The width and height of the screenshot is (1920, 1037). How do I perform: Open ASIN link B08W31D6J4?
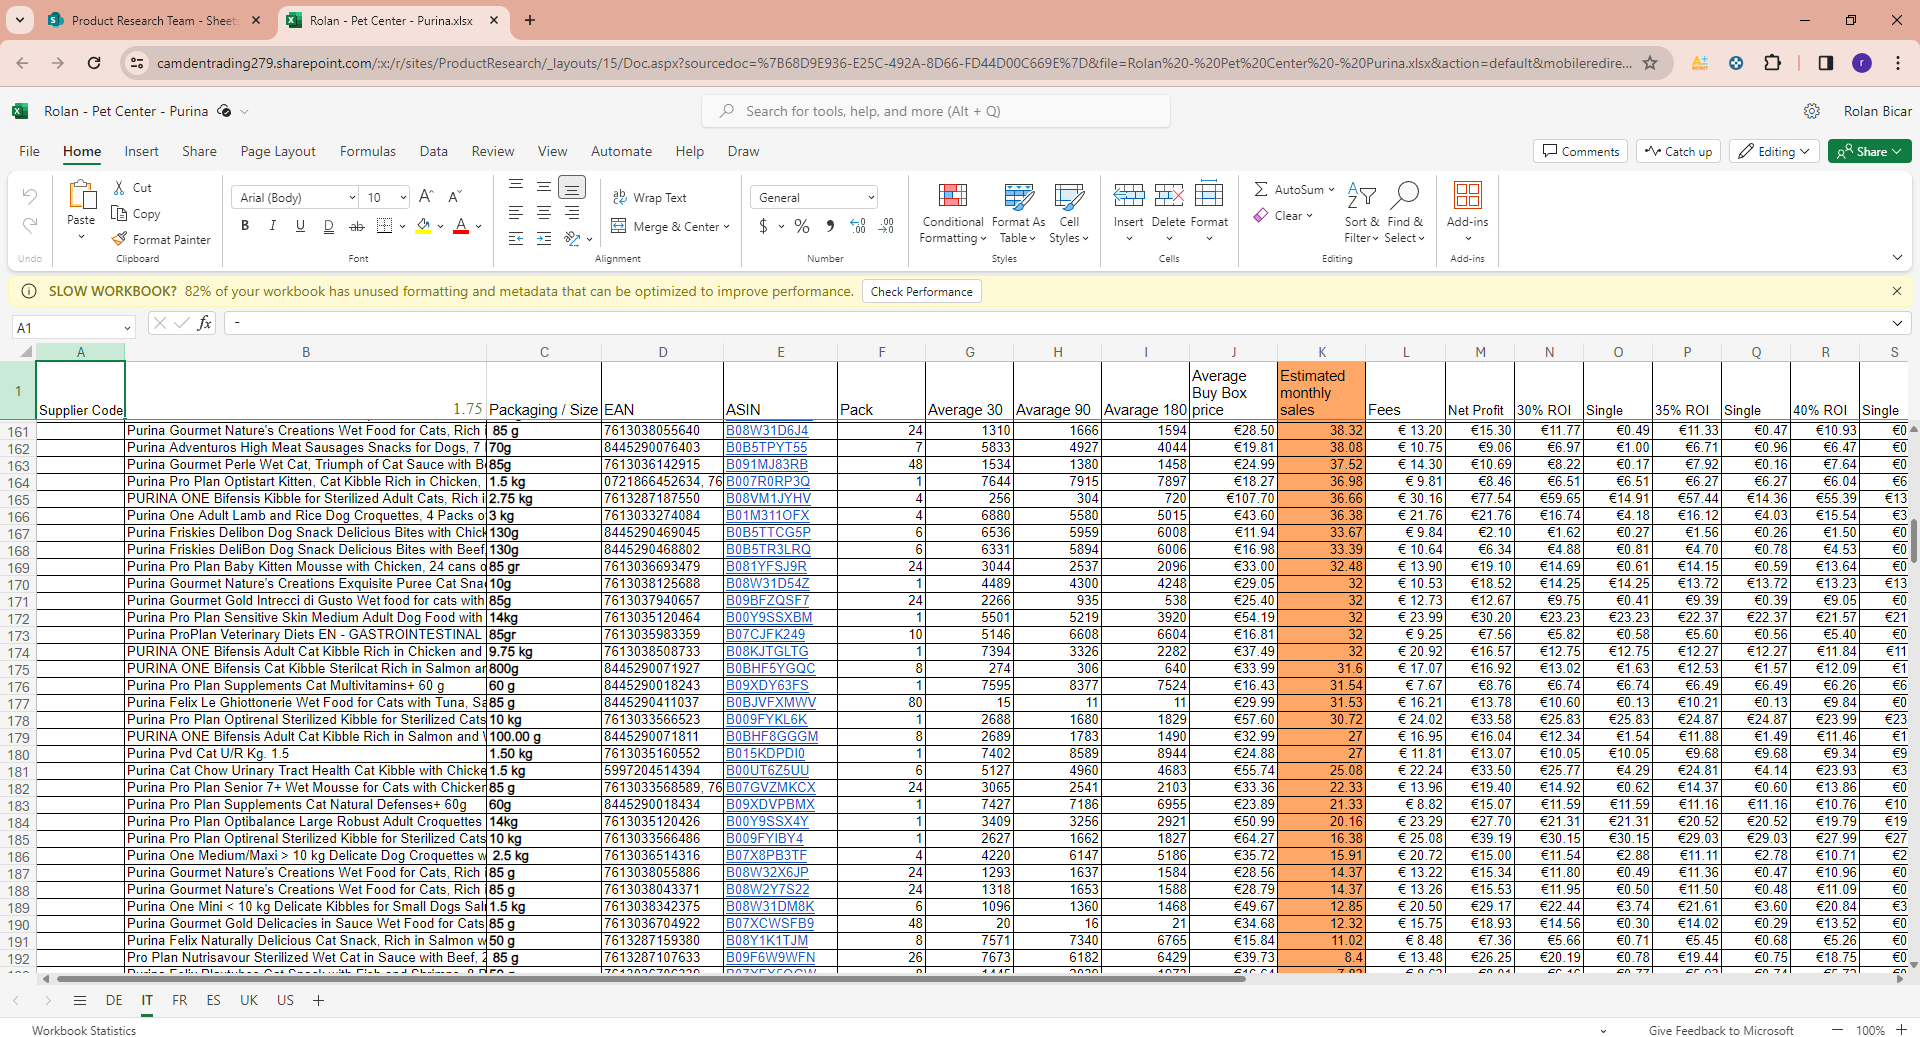coord(767,431)
